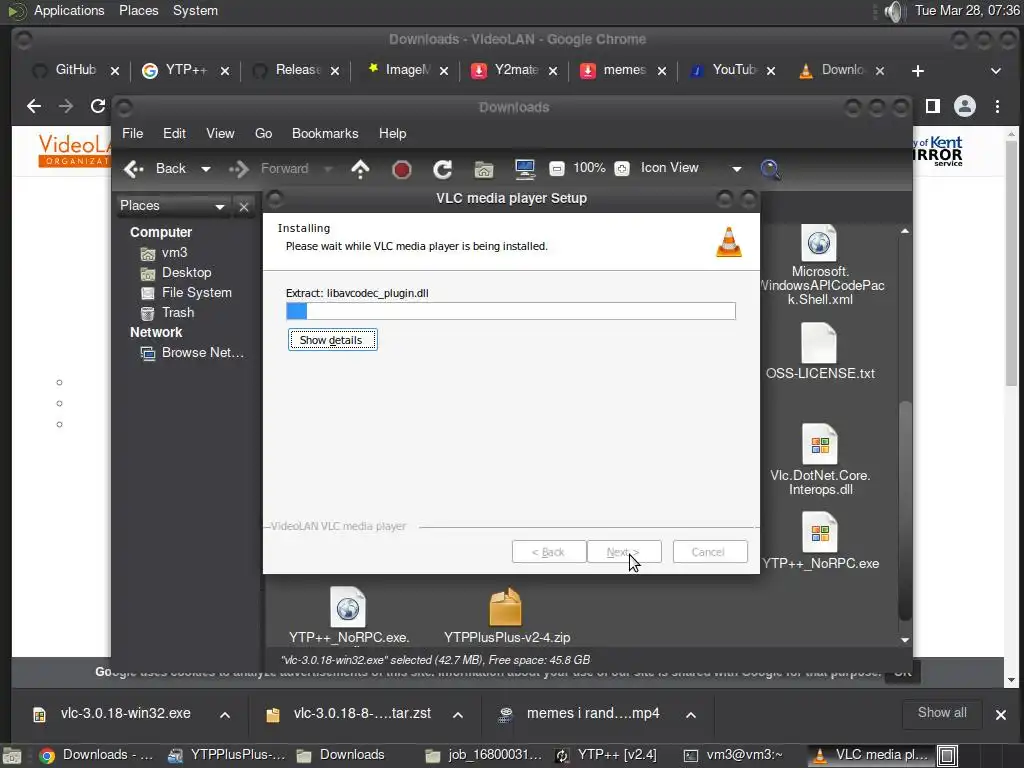Select the YTP++_NoRPC.exe. config file icon
The height and width of the screenshot is (768, 1024).
click(348, 607)
